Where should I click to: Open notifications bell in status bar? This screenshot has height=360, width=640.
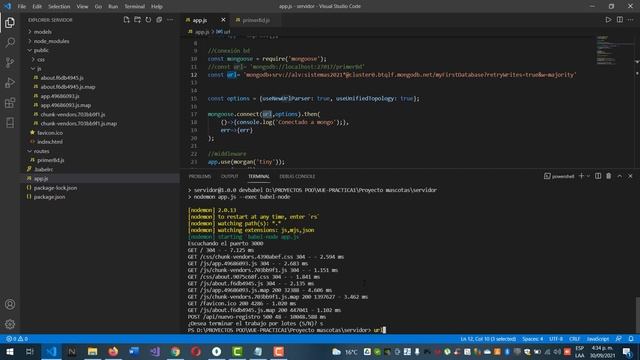click(x=631, y=339)
